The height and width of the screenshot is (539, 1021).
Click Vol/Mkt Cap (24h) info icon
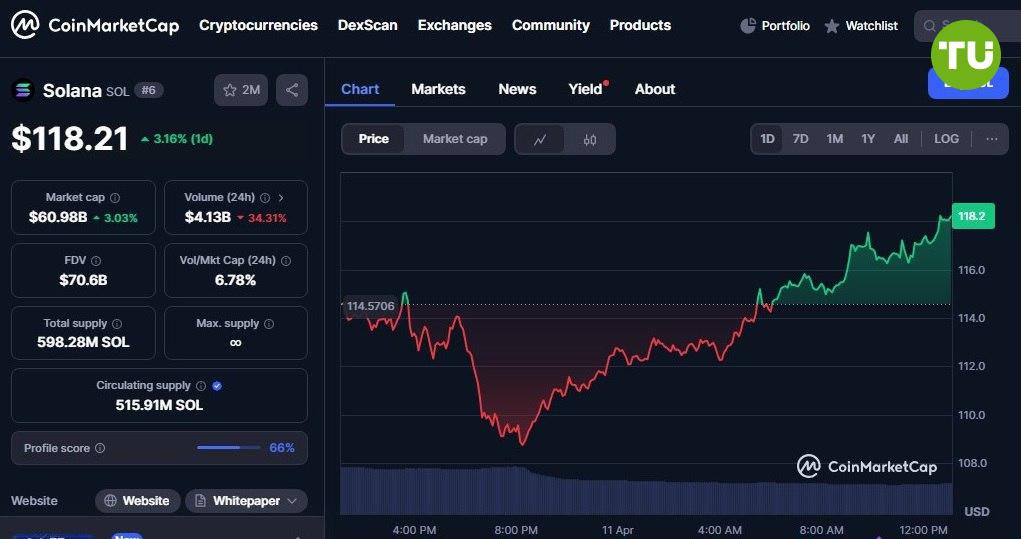tap(286, 260)
